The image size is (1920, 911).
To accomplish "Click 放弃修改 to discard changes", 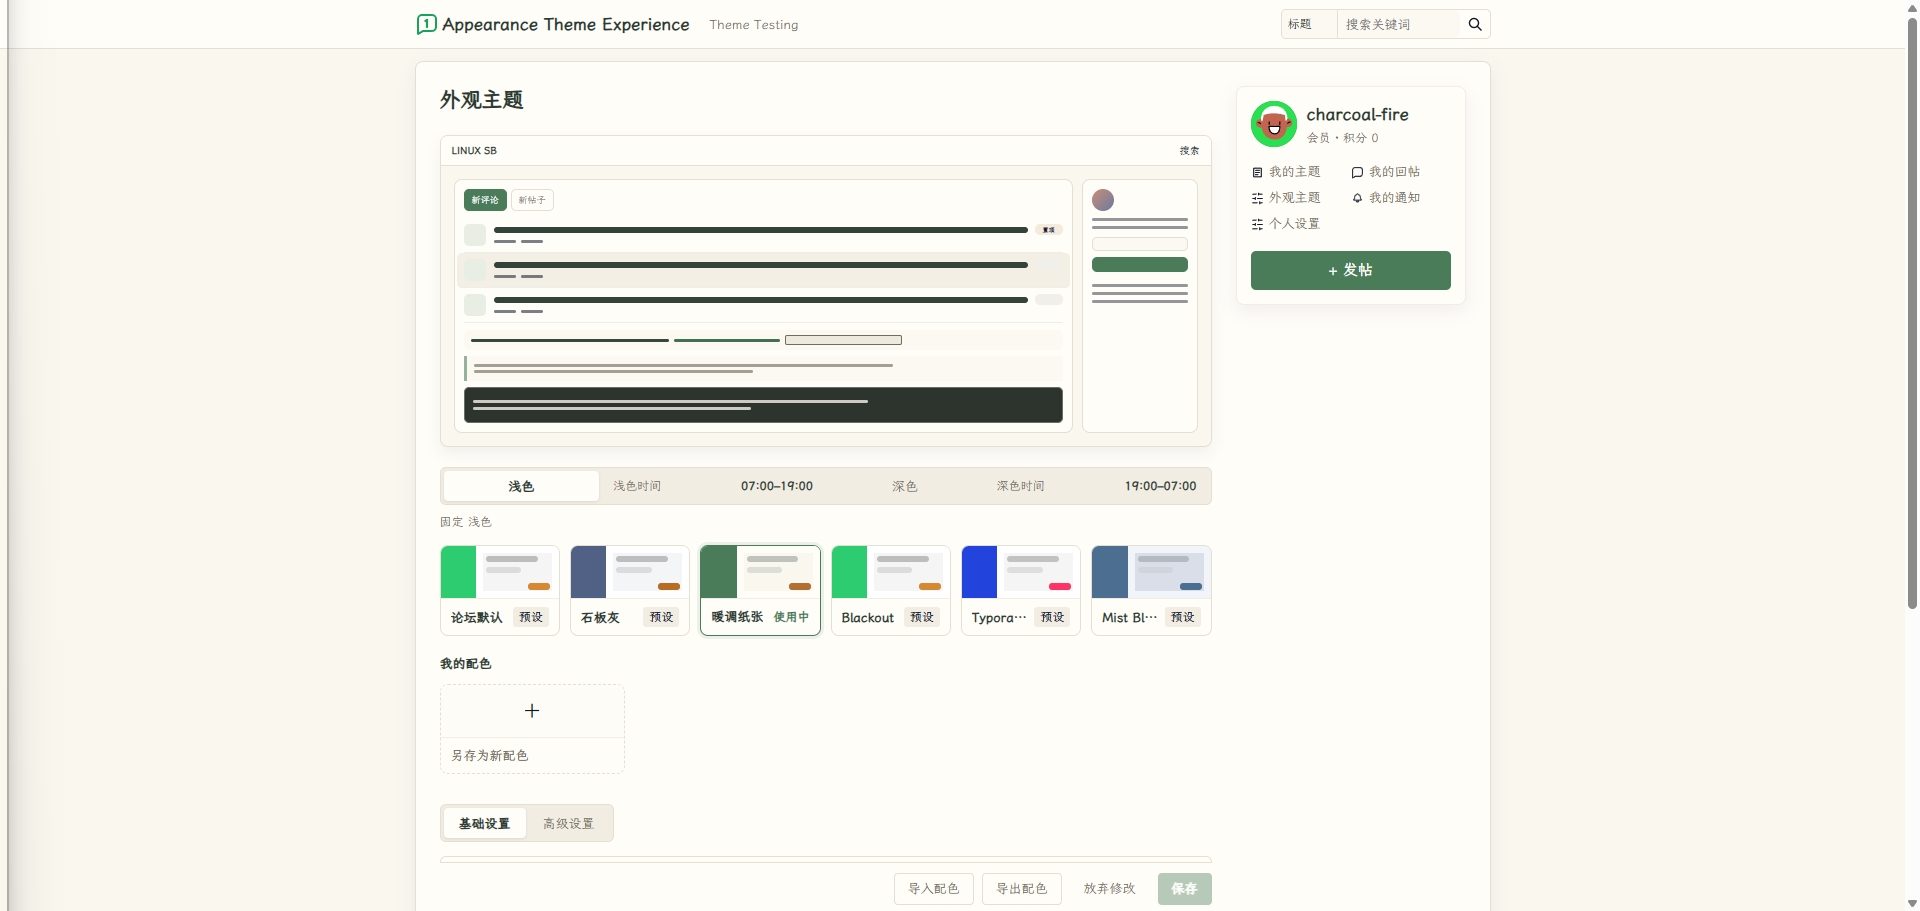I will tap(1109, 889).
